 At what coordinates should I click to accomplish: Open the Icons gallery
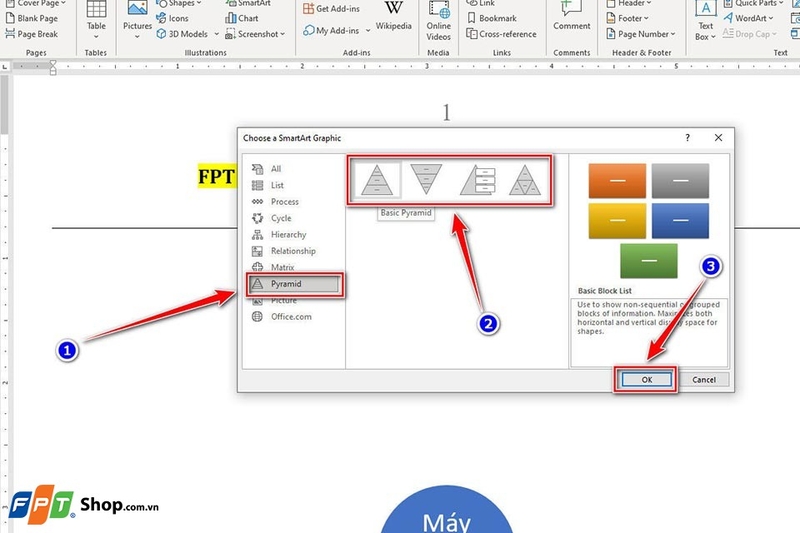point(172,18)
